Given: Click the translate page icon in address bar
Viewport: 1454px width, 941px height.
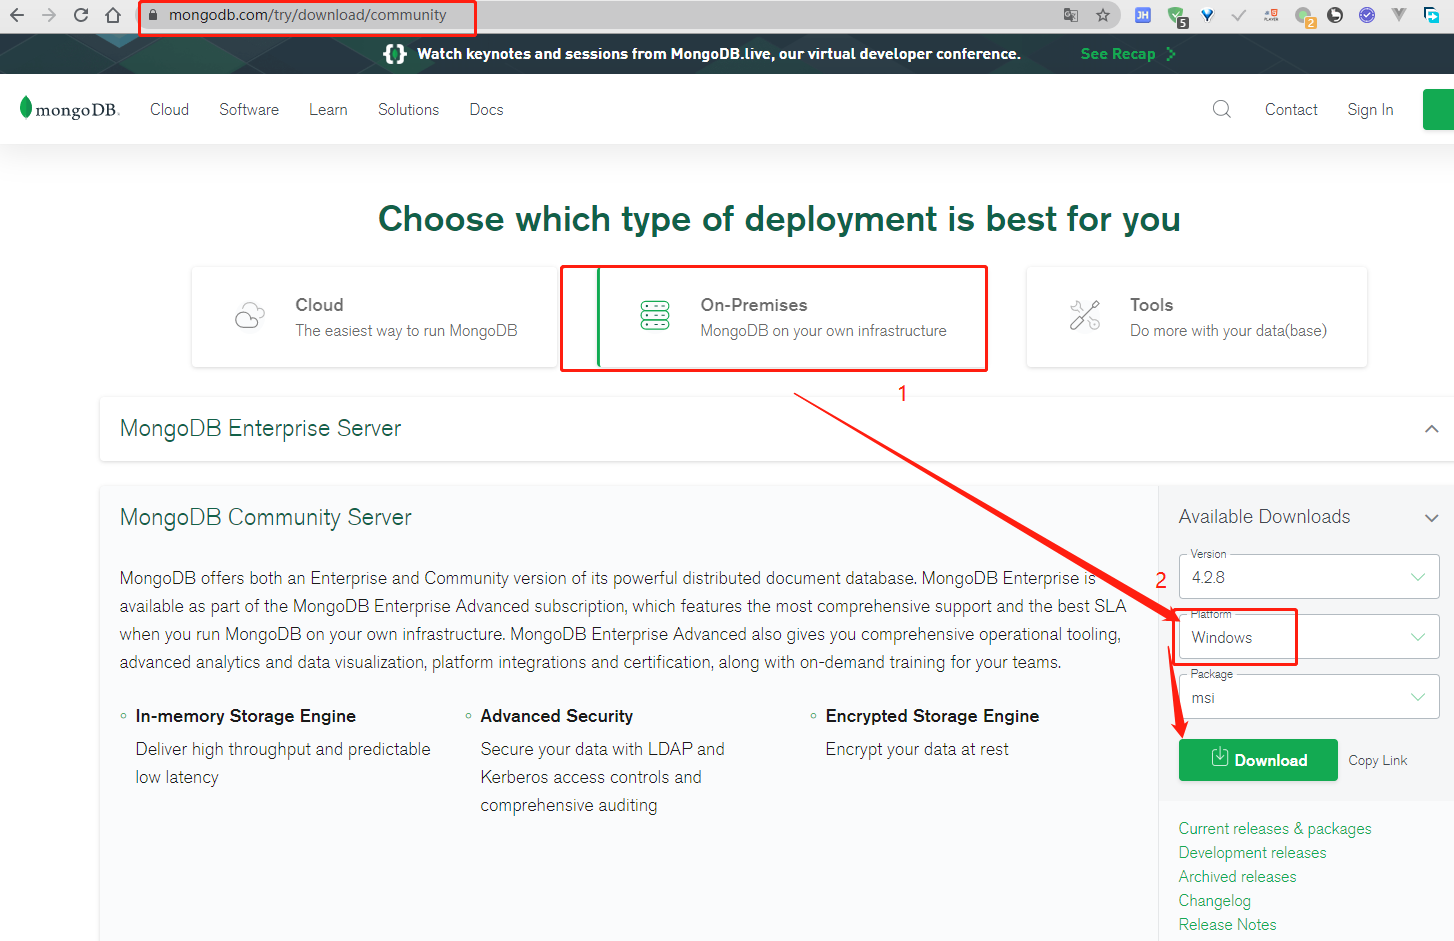Looking at the screenshot, I should [1071, 15].
